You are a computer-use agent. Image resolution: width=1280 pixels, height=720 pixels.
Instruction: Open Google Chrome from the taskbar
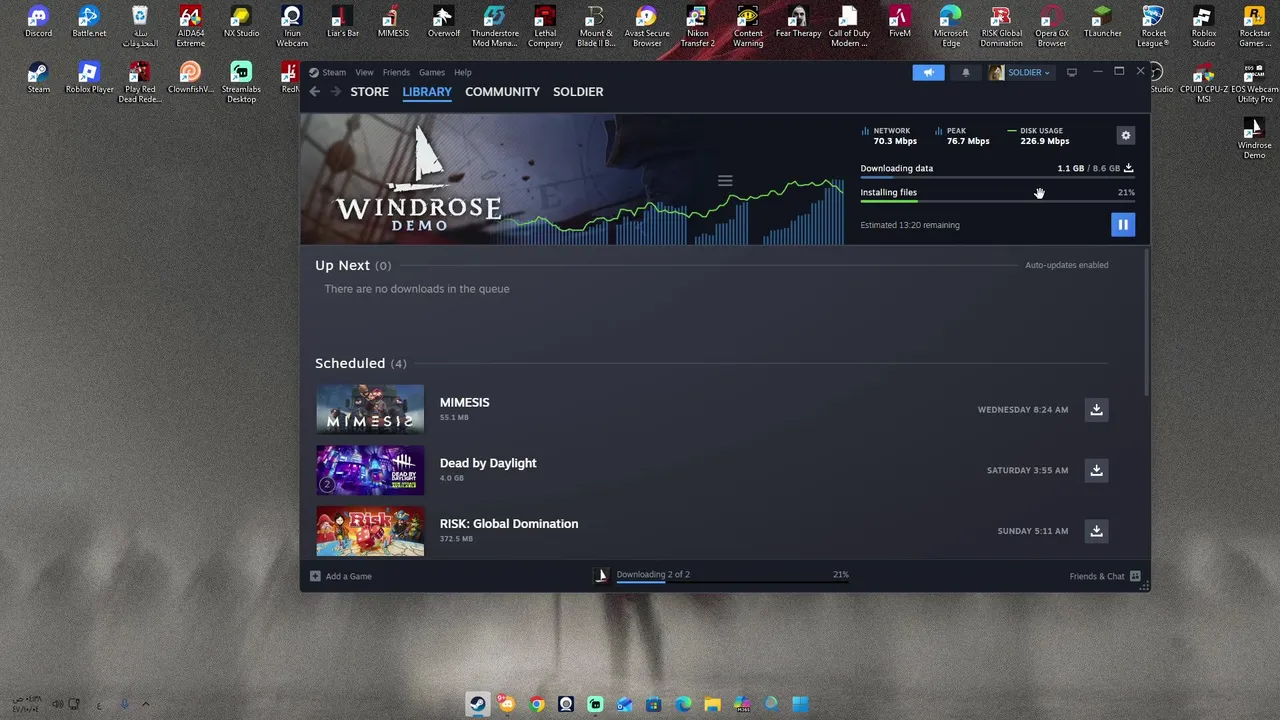pyautogui.click(x=537, y=704)
